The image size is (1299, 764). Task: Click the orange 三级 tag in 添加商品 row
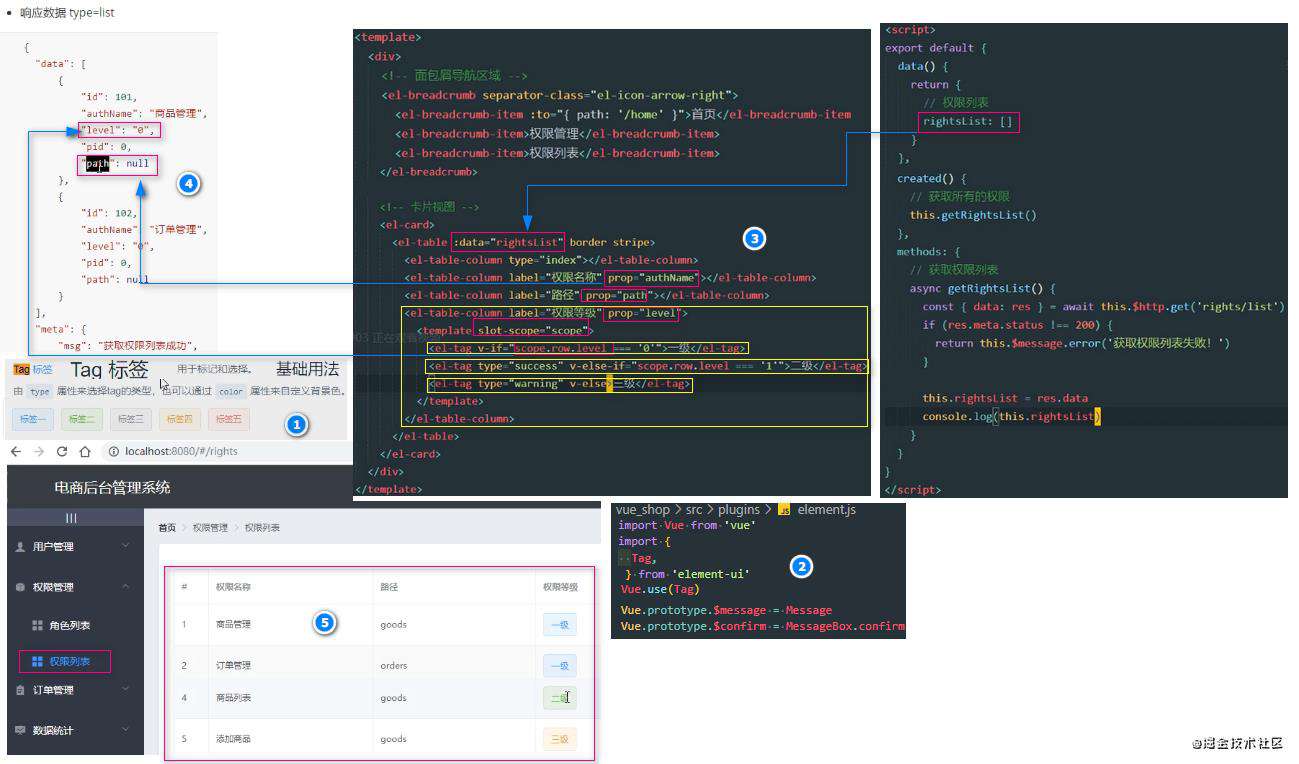point(560,739)
